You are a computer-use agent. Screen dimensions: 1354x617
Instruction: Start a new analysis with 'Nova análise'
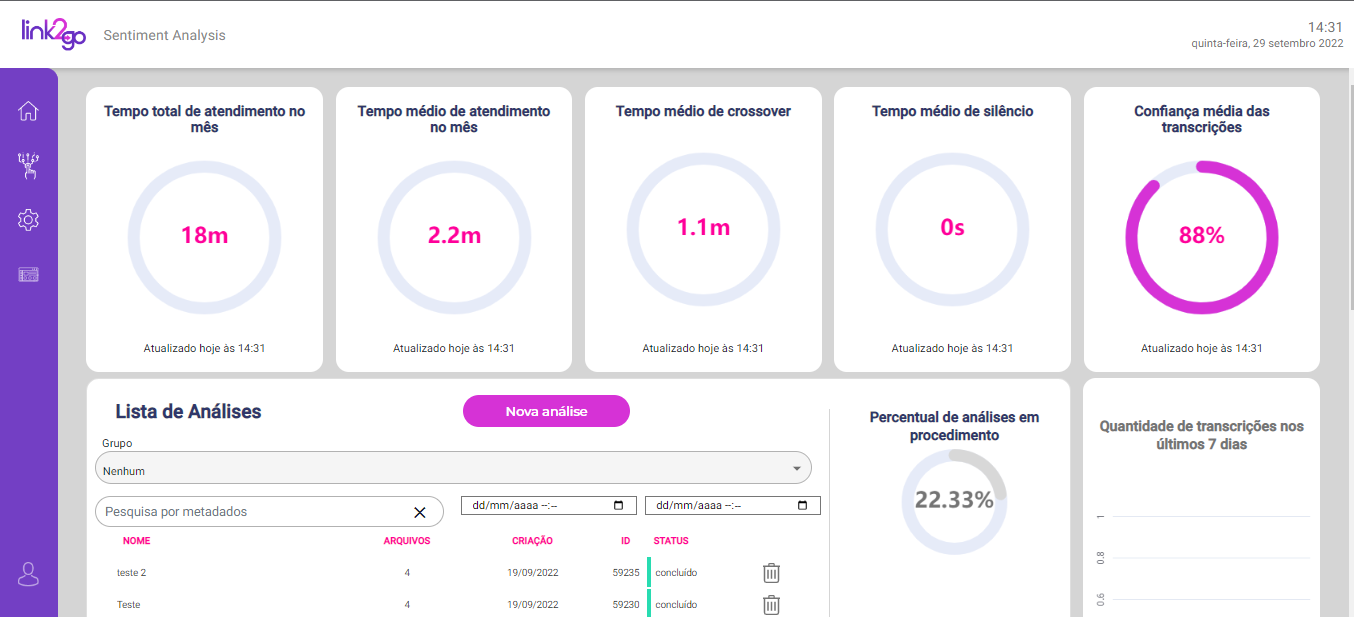(545, 411)
